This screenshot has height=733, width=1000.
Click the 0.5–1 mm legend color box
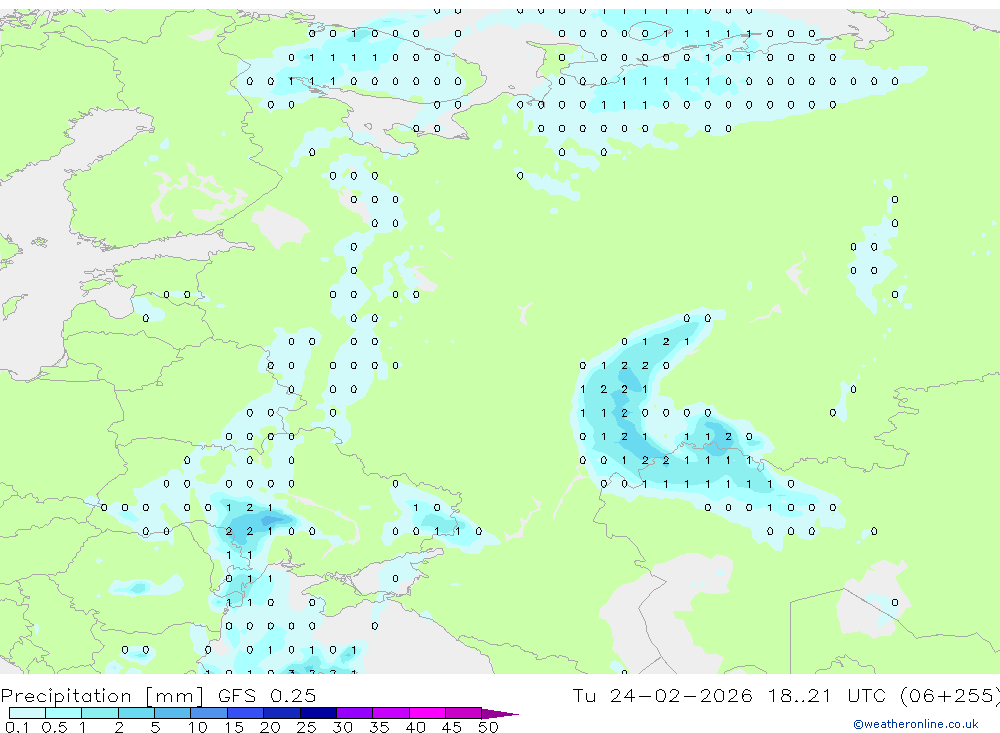pyautogui.click(x=64, y=713)
